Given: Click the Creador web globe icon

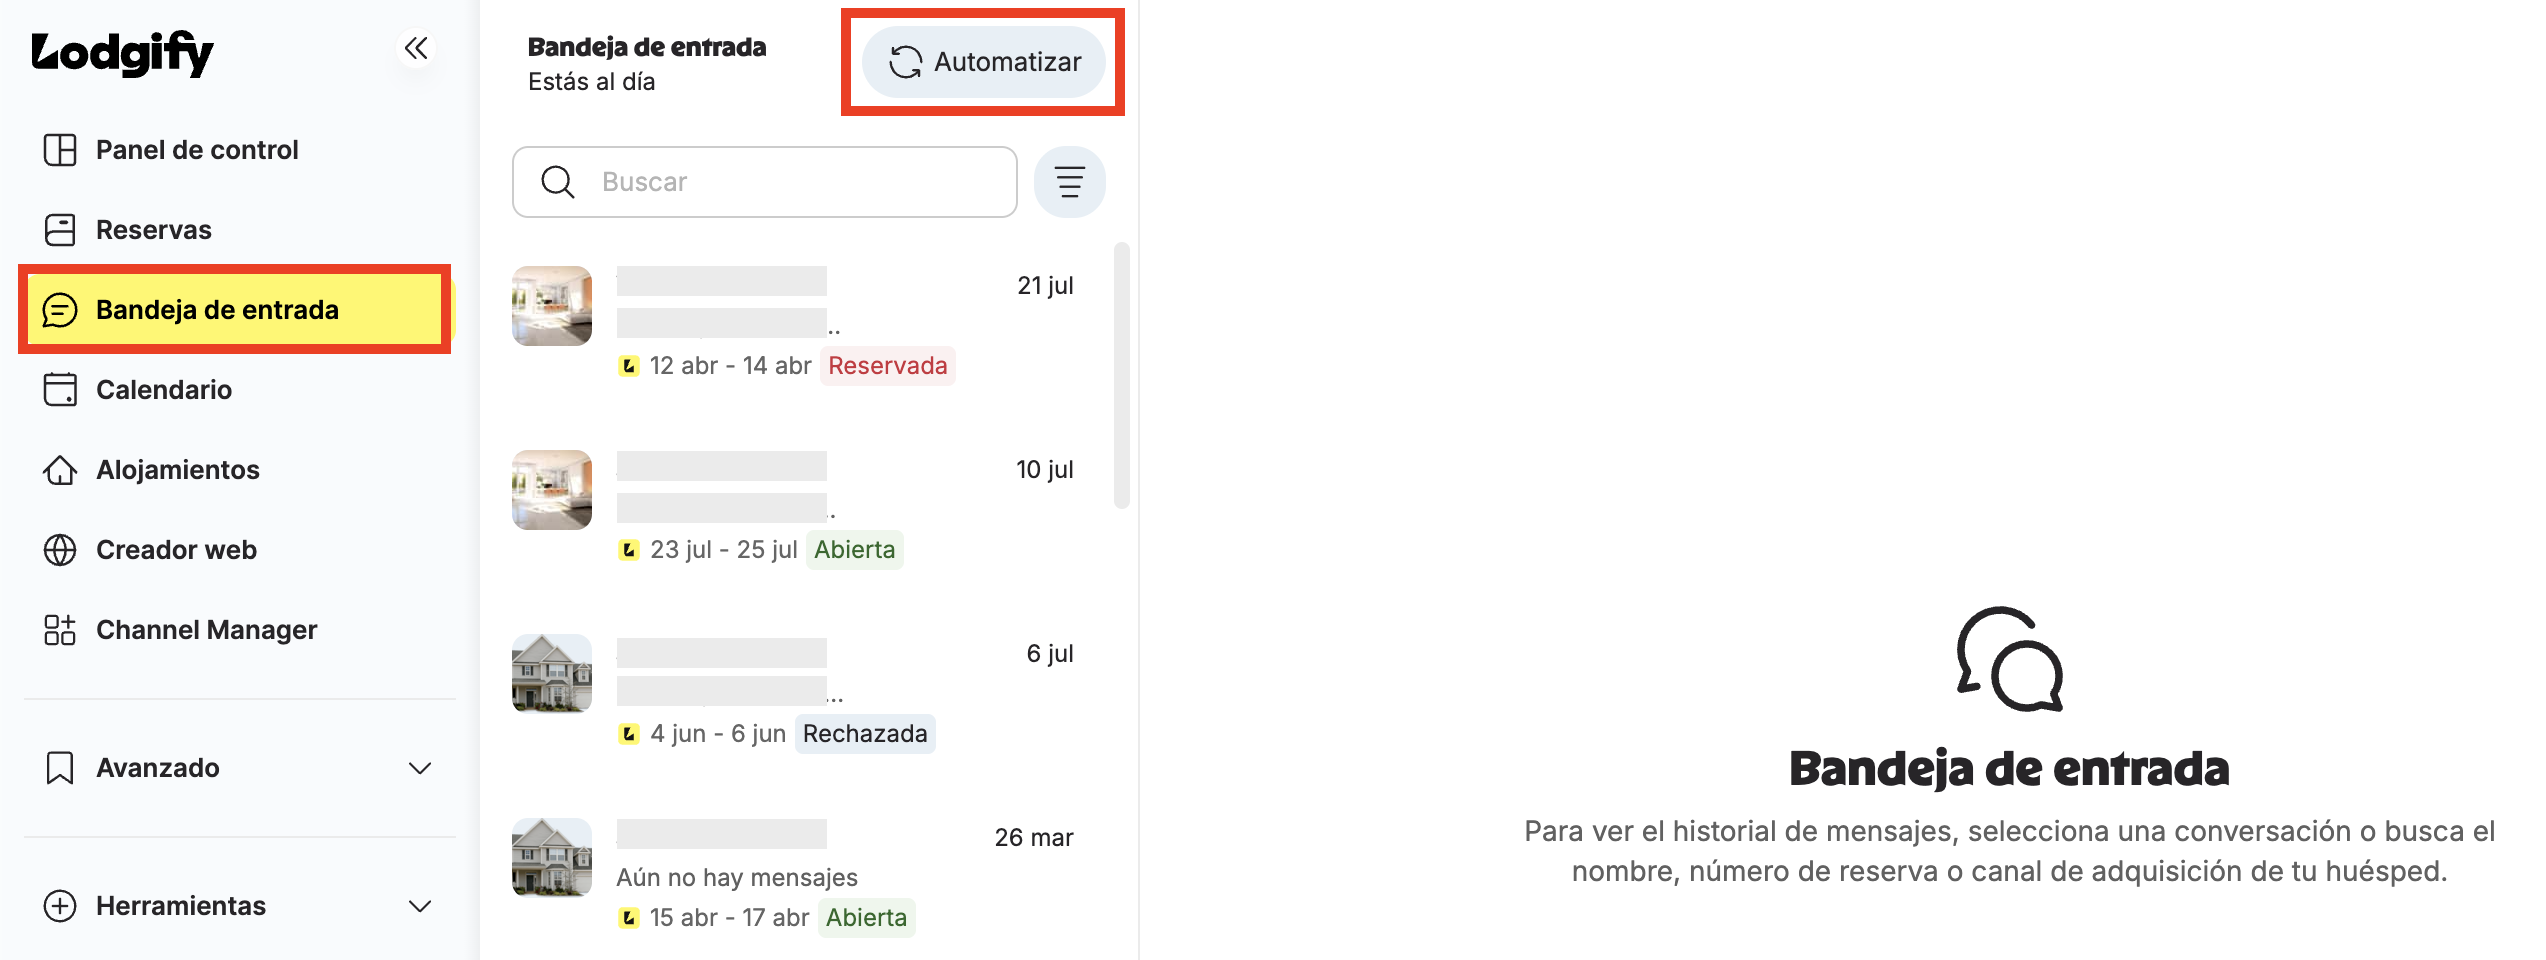Looking at the screenshot, I should (x=60, y=550).
